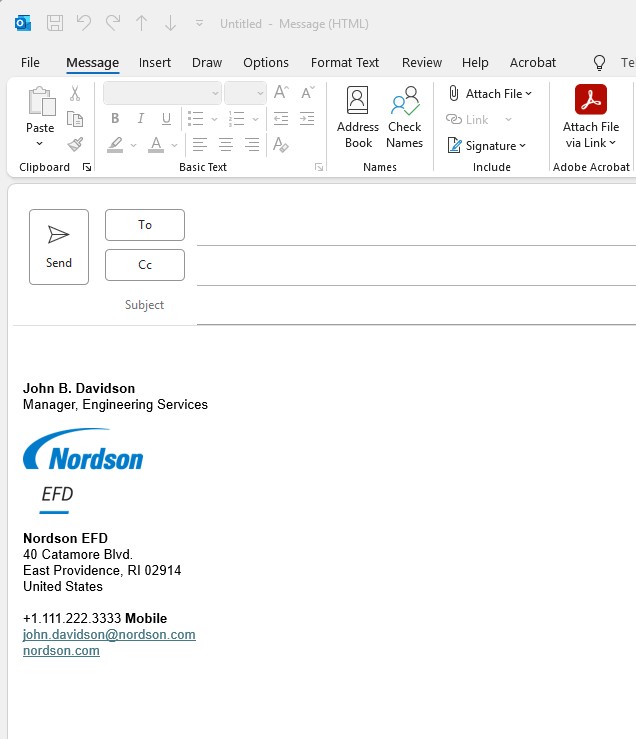Apply the font color
The image size is (636, 739).
coord(156,145)
